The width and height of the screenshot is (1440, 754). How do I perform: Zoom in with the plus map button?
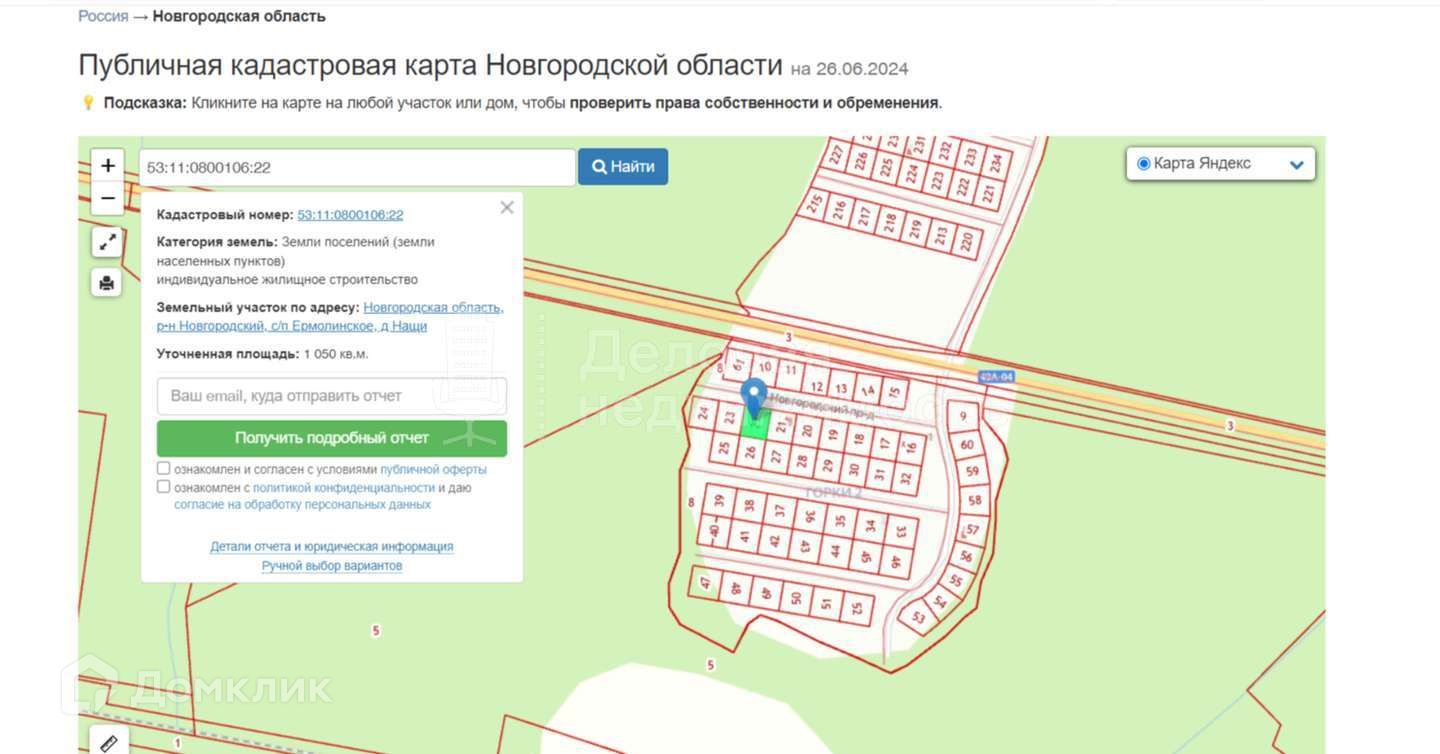point(108,166)
